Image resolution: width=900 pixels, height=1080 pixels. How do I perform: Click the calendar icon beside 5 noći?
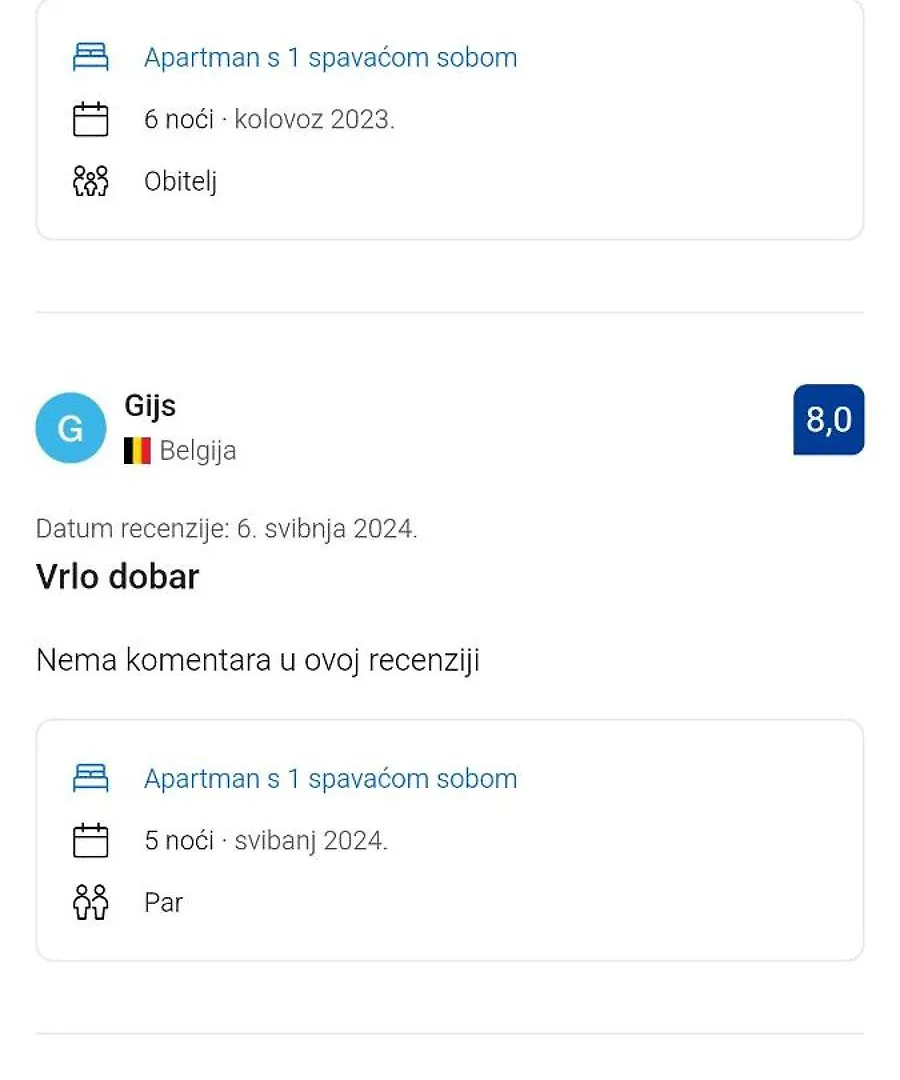[91, 840]
